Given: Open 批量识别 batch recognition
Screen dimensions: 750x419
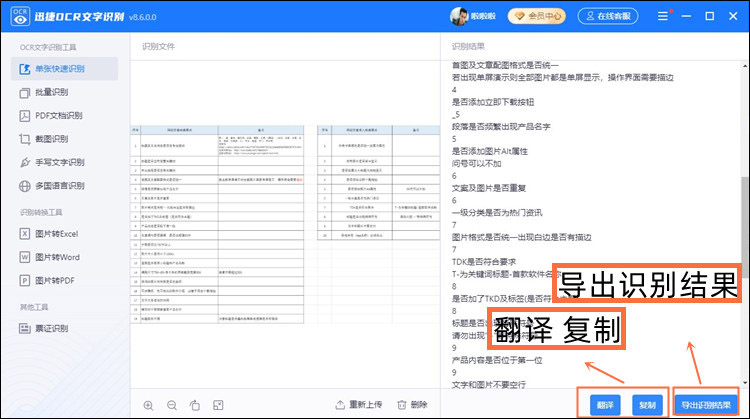Looking at the screenshot, I should point(53,92).
